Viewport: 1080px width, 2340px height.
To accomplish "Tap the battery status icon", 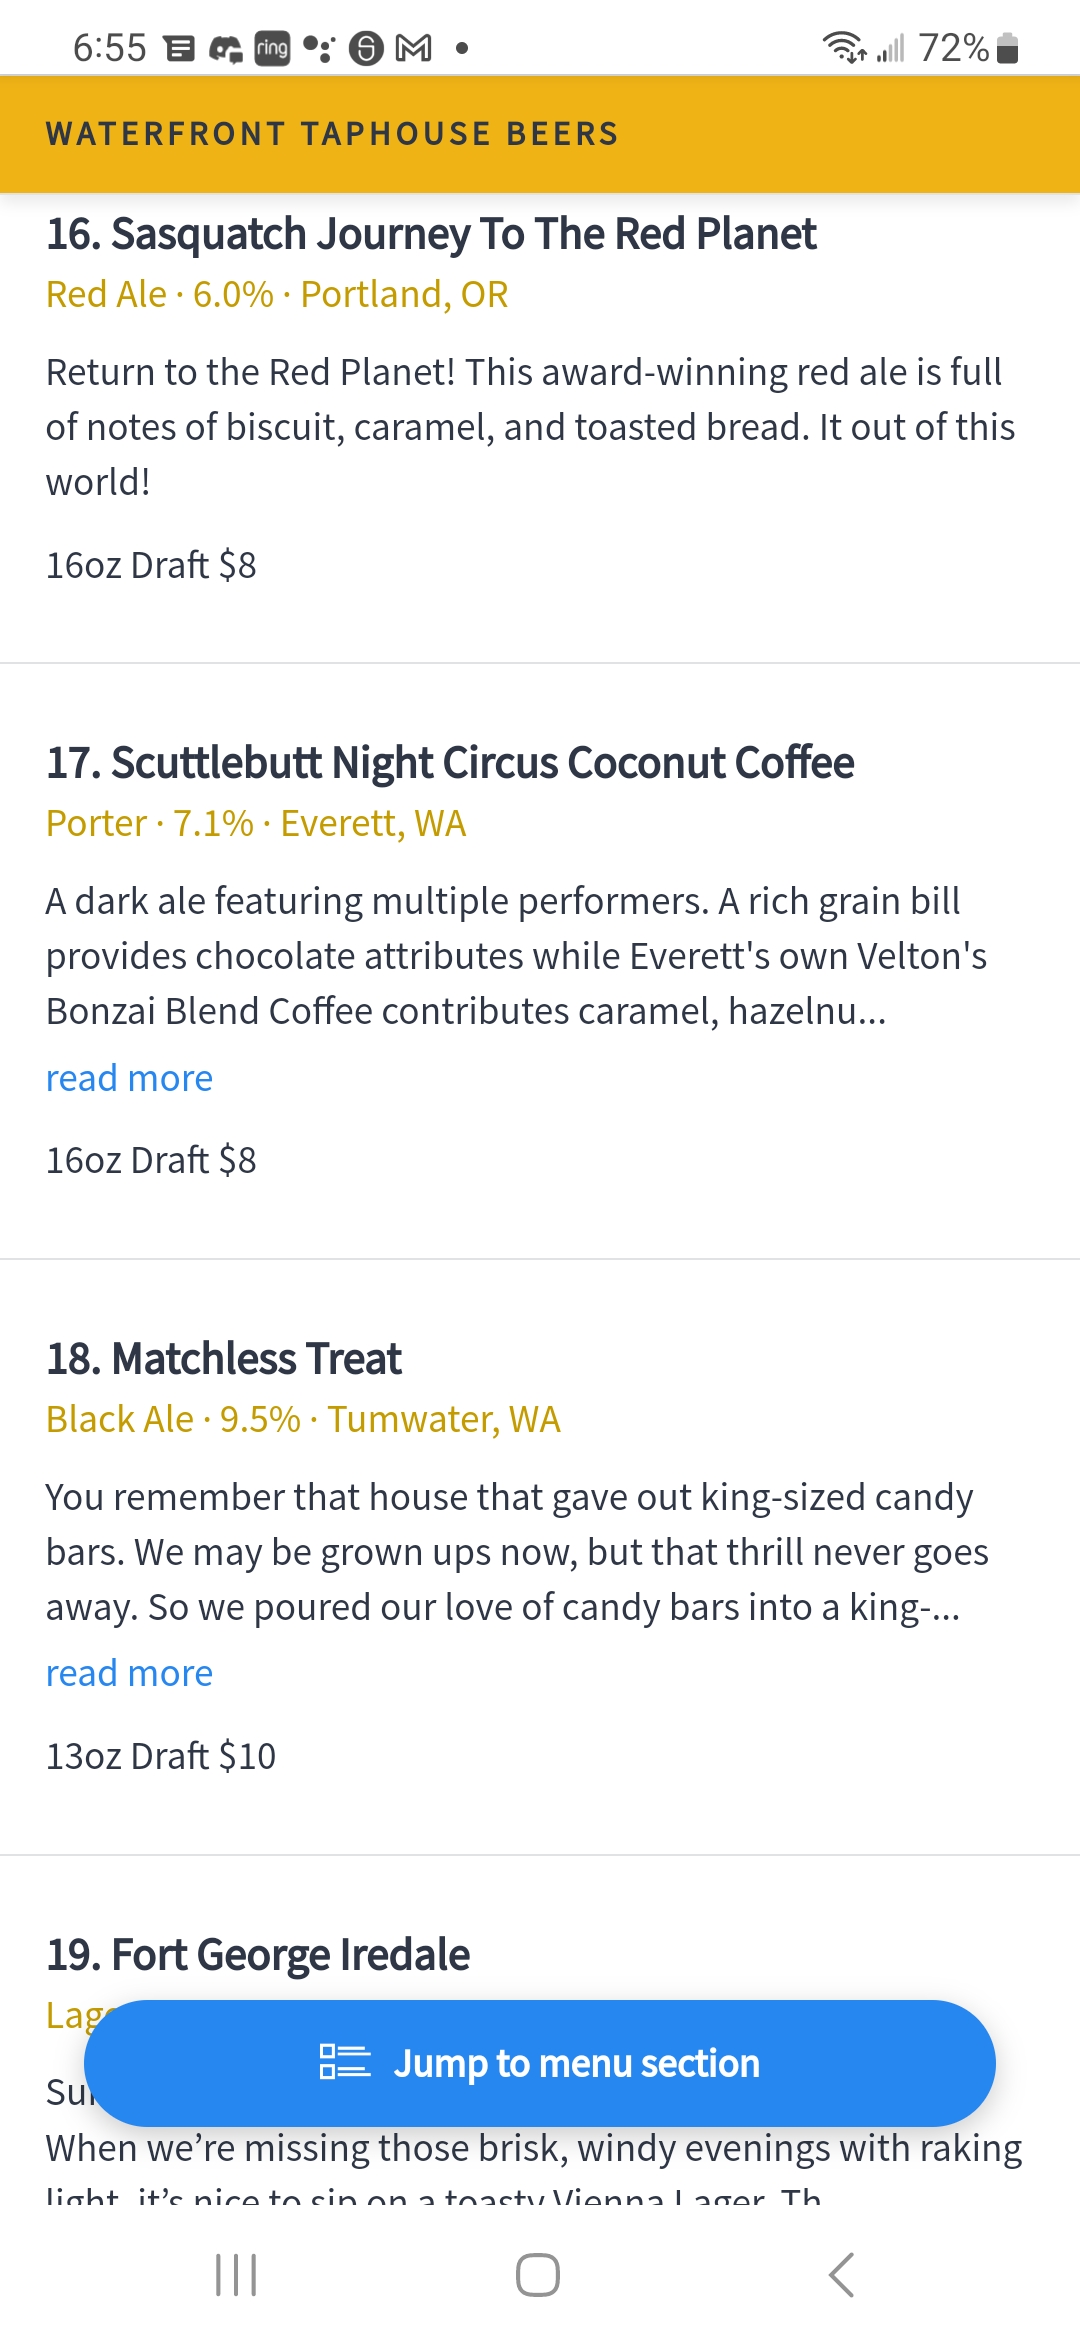I will coord(1007,47).
